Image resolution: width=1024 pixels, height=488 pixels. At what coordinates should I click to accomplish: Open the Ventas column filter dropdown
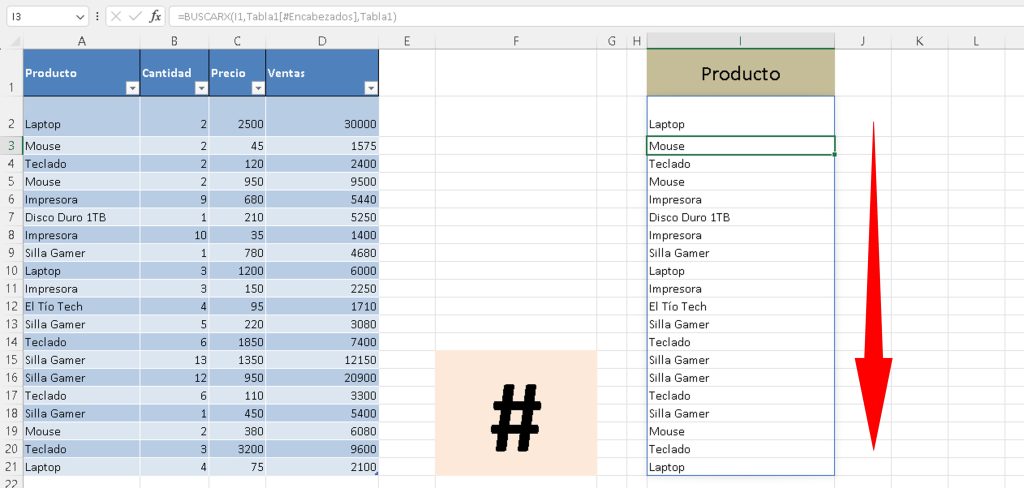(371, 88)
